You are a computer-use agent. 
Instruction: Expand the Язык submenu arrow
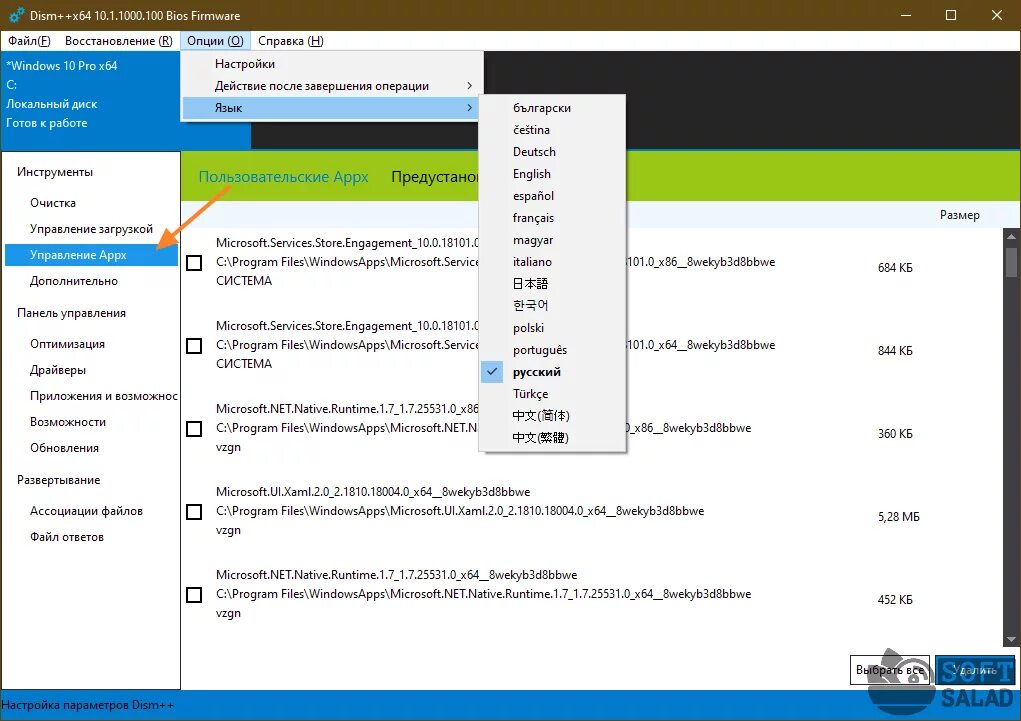pos(469,107)
